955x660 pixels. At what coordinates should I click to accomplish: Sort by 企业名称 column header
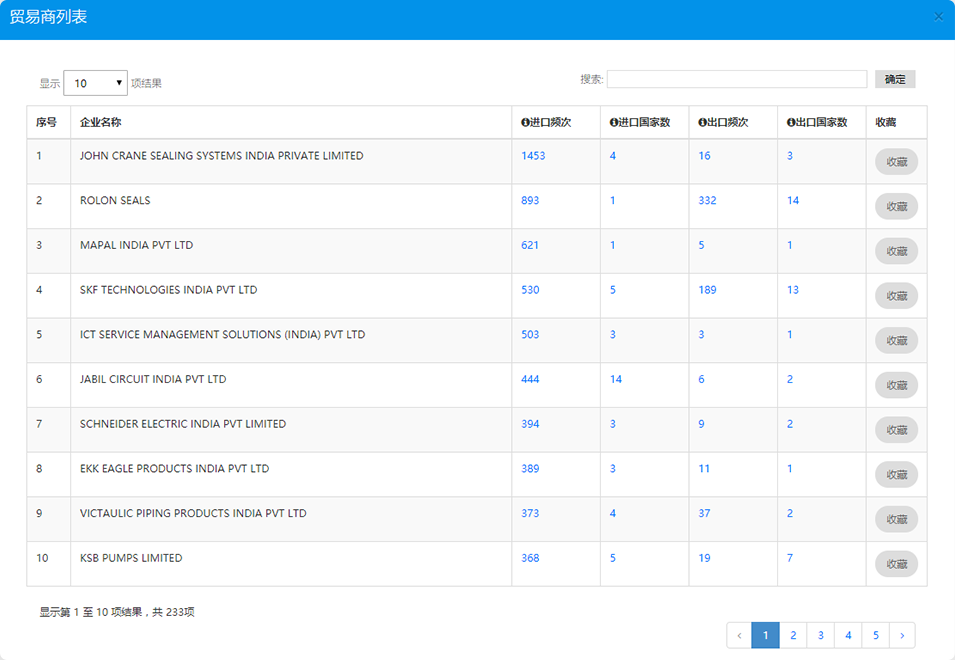tap(100, 122)
